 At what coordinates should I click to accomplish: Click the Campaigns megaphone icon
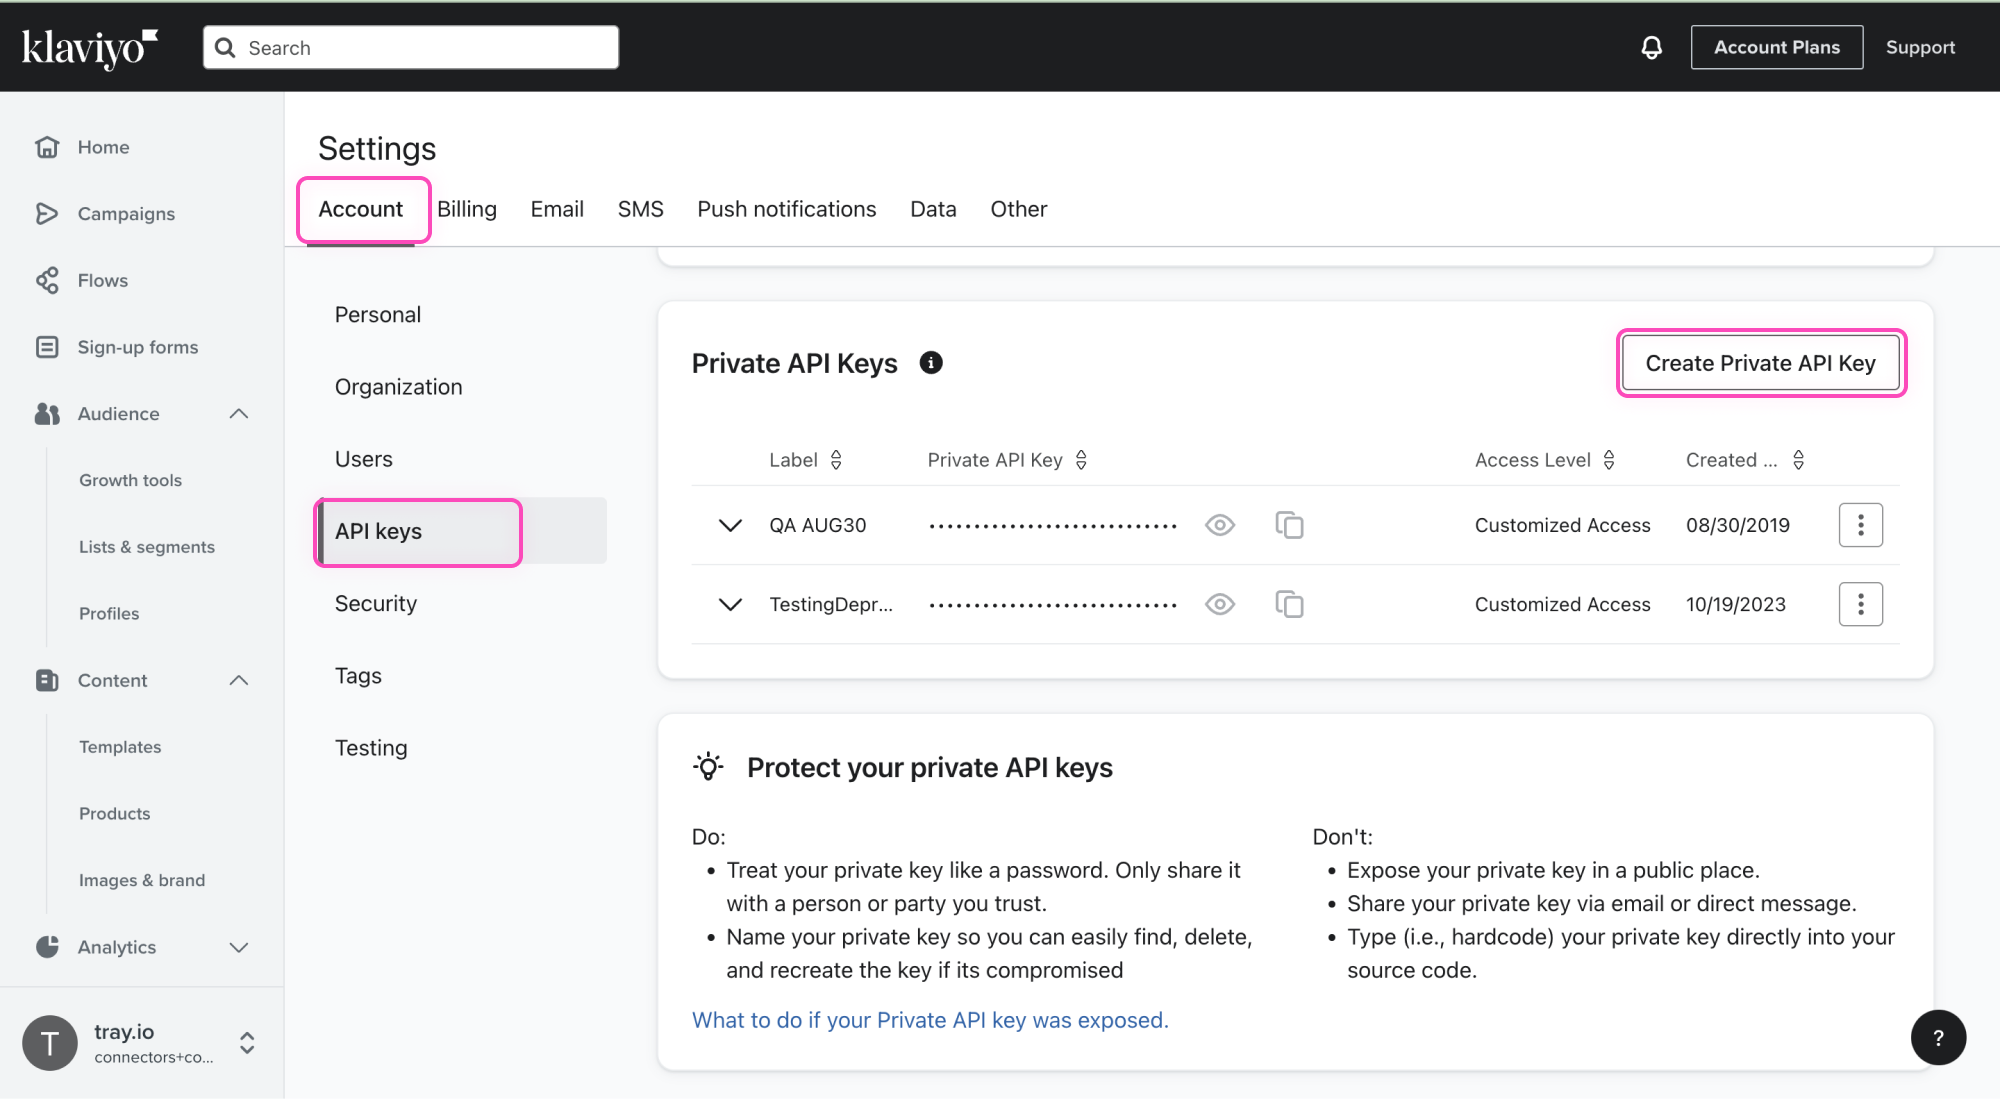47,213
